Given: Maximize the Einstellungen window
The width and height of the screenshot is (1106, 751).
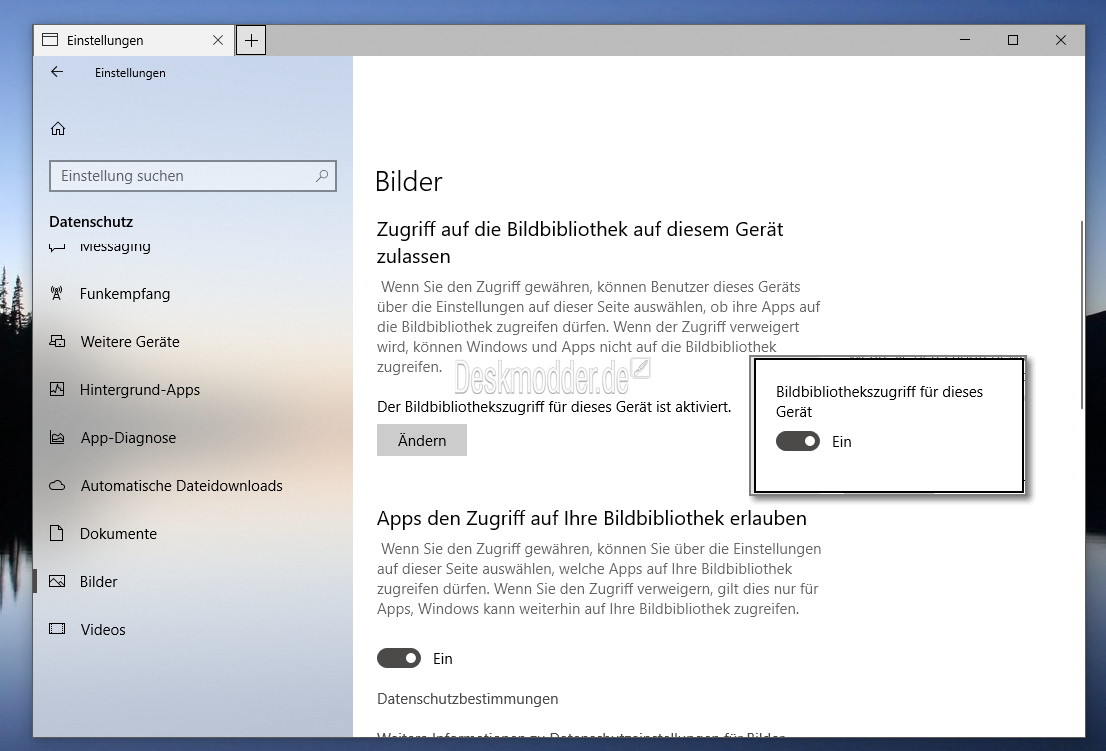Looking at the screenshot, I should [x=1013, y=40].
